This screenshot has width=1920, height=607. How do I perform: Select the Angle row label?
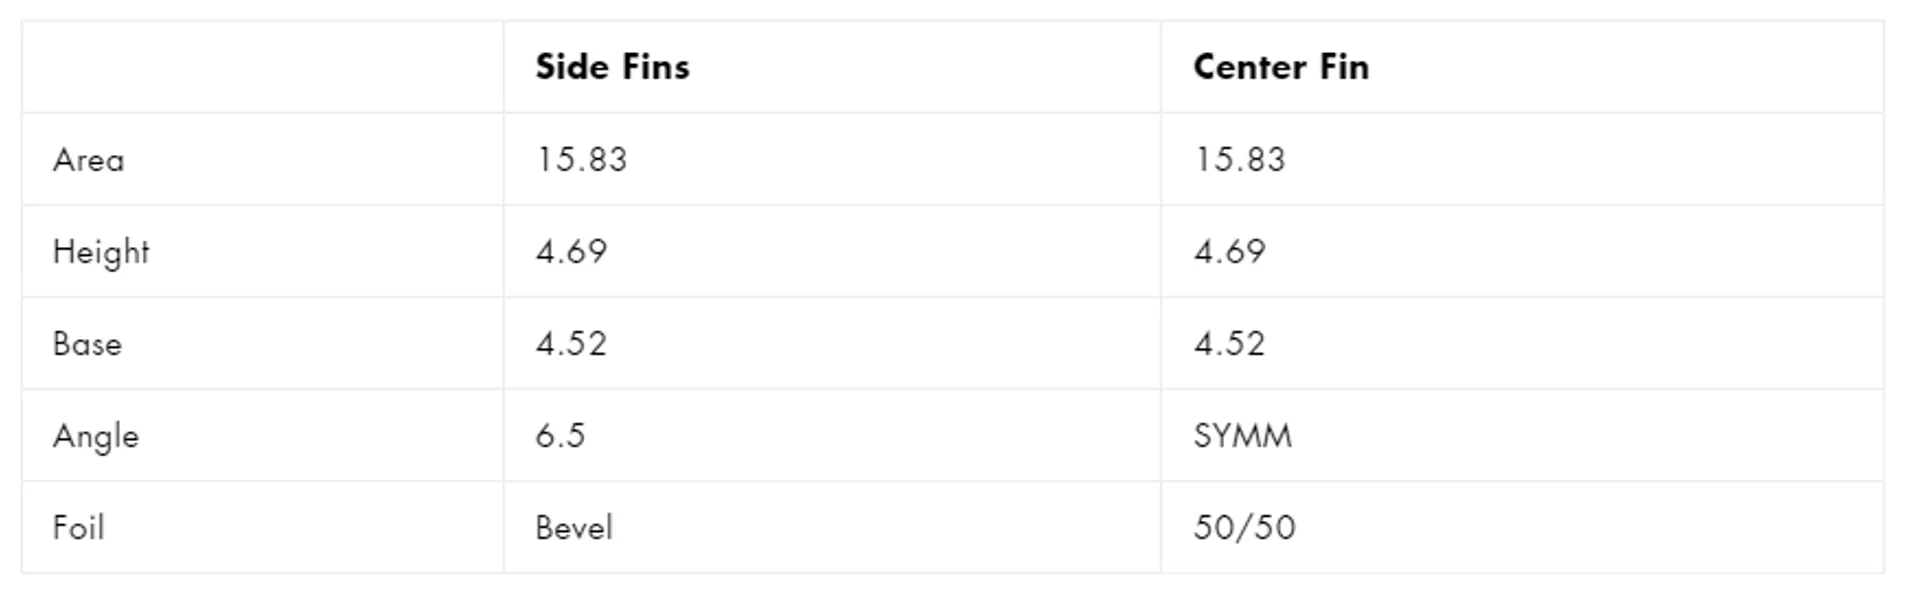pos(96,437)
